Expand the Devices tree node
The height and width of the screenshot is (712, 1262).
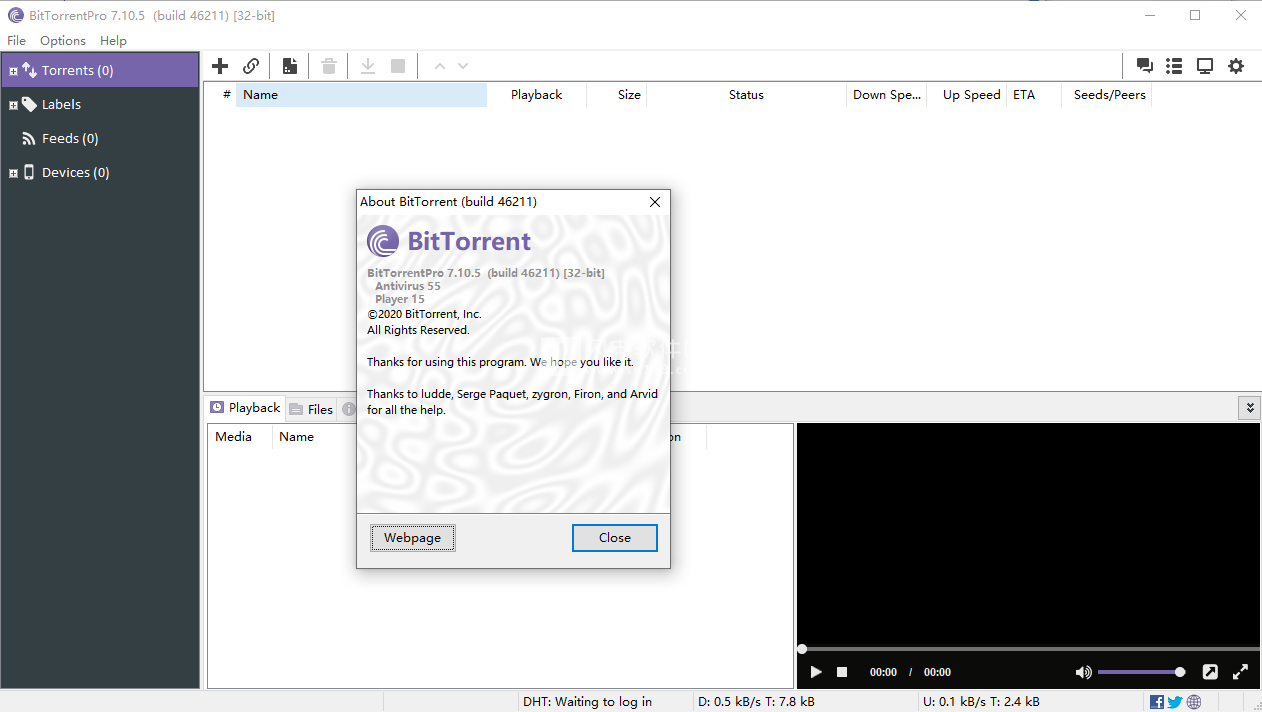tap(13, 173)
